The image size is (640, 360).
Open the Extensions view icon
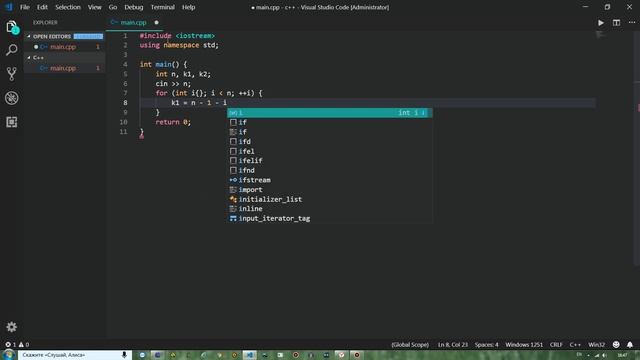12,122
